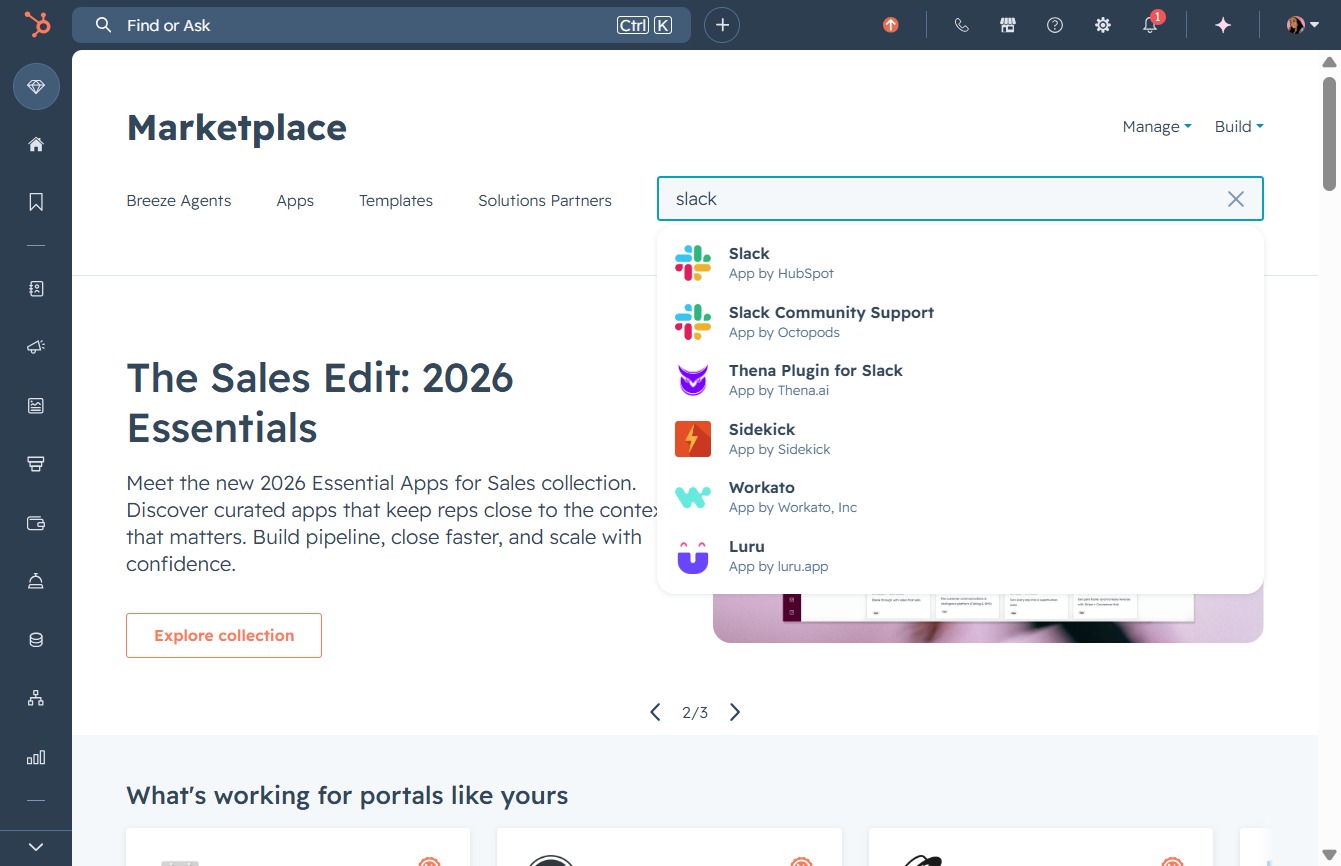Go to previous carousel slide

click(655, 712)
